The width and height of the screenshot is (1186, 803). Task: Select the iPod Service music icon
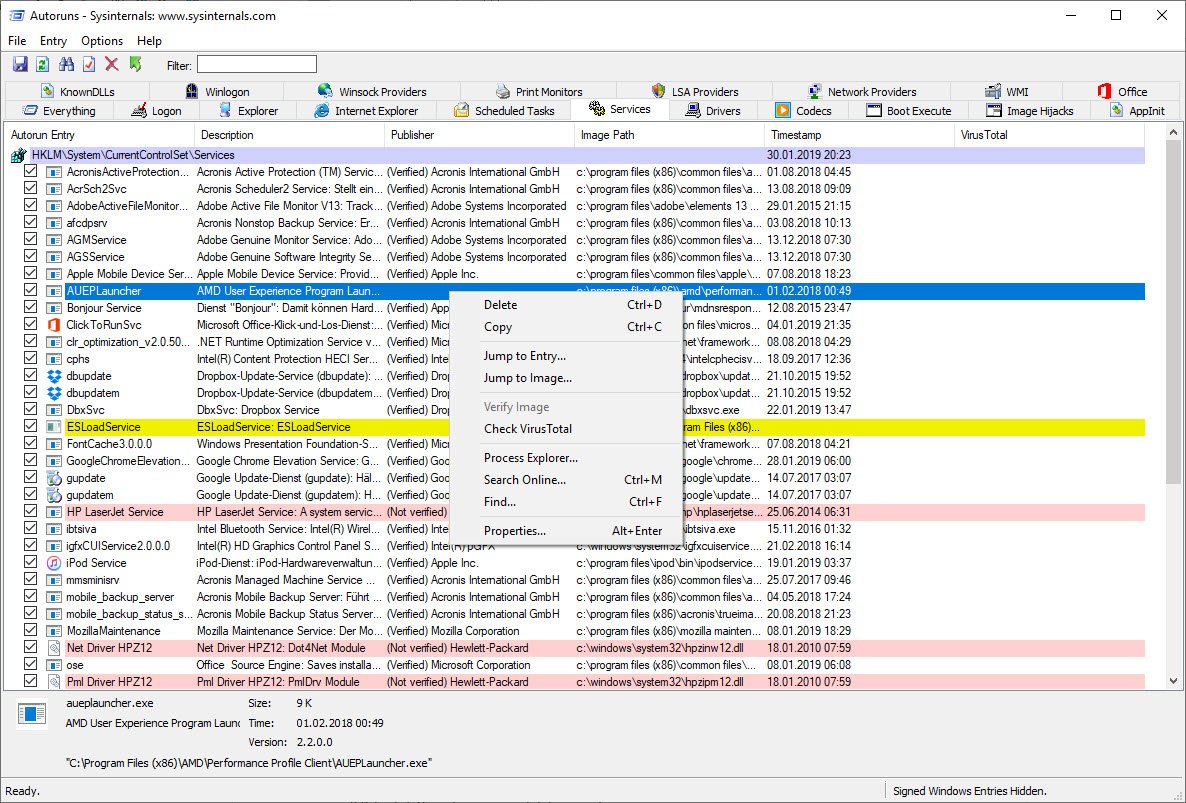(54, 563)
